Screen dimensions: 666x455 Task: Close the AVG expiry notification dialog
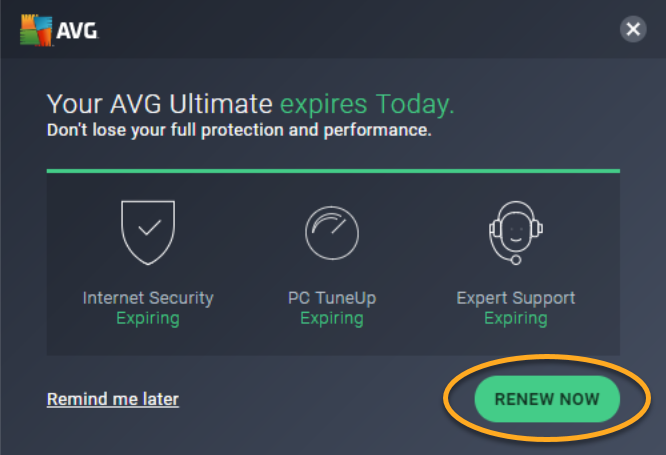click(x=633, y=29)
